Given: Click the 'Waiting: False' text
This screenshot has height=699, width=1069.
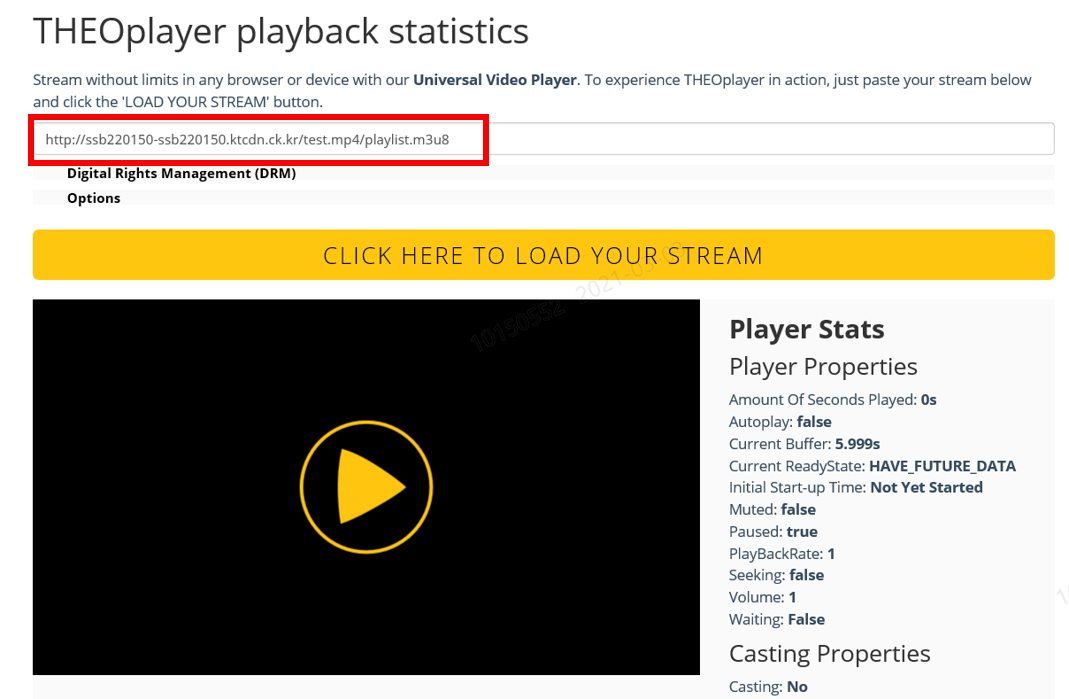Looking at the screenshot, I should (777, 619).
